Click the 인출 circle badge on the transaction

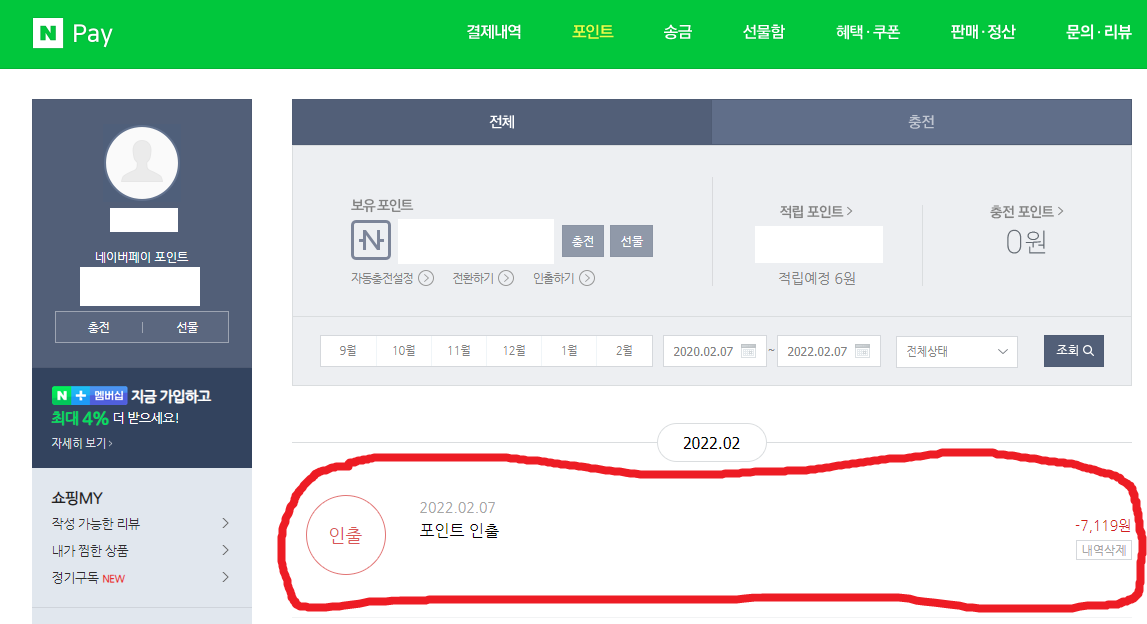tap(345, 535)
